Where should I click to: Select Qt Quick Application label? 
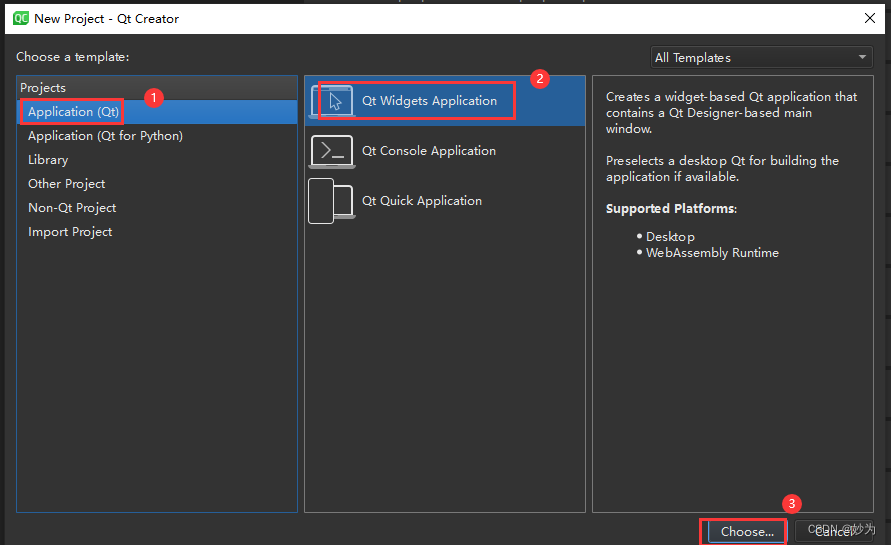click(422, 201)
